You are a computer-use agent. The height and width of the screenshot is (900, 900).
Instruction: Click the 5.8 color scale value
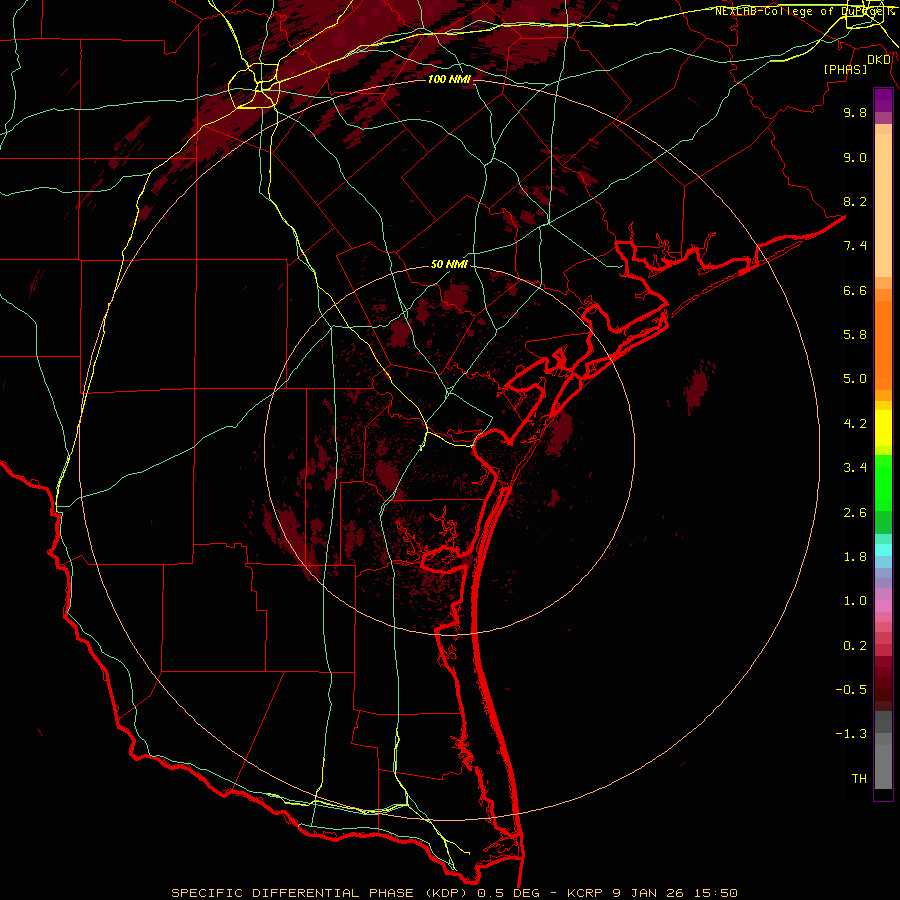pos(855,335)
